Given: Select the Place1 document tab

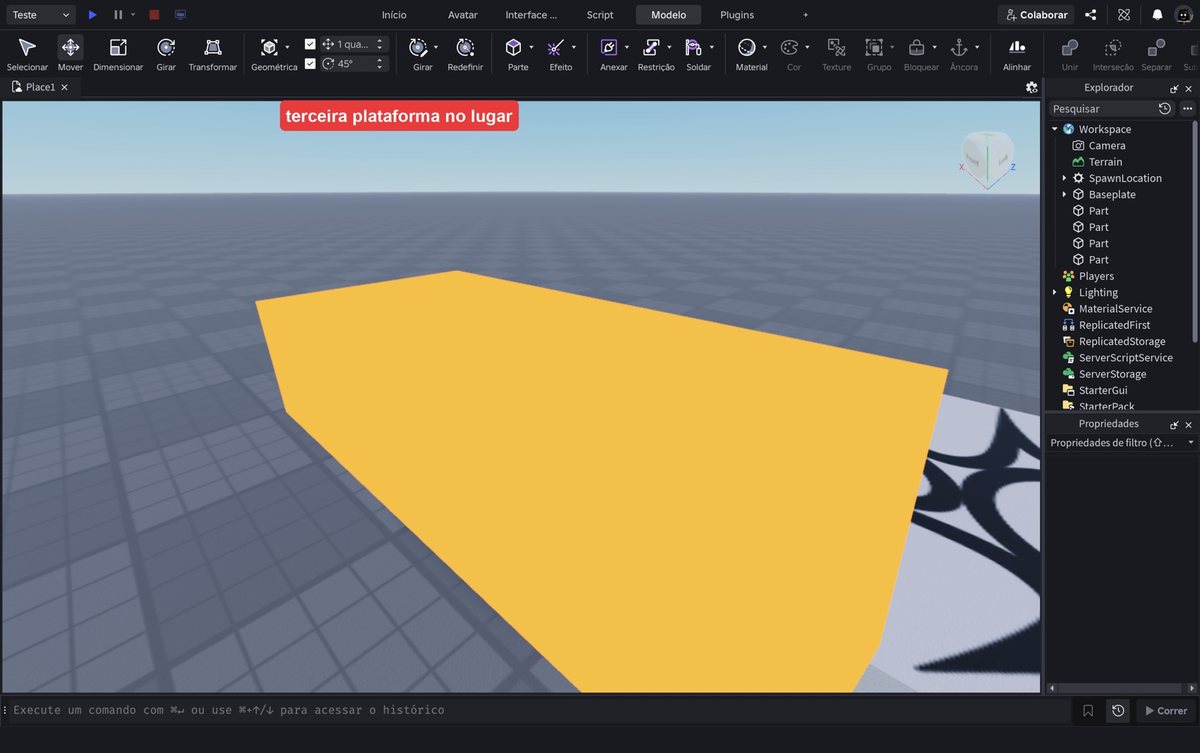Looking at the screenshot, I should [x=40, y=87].
